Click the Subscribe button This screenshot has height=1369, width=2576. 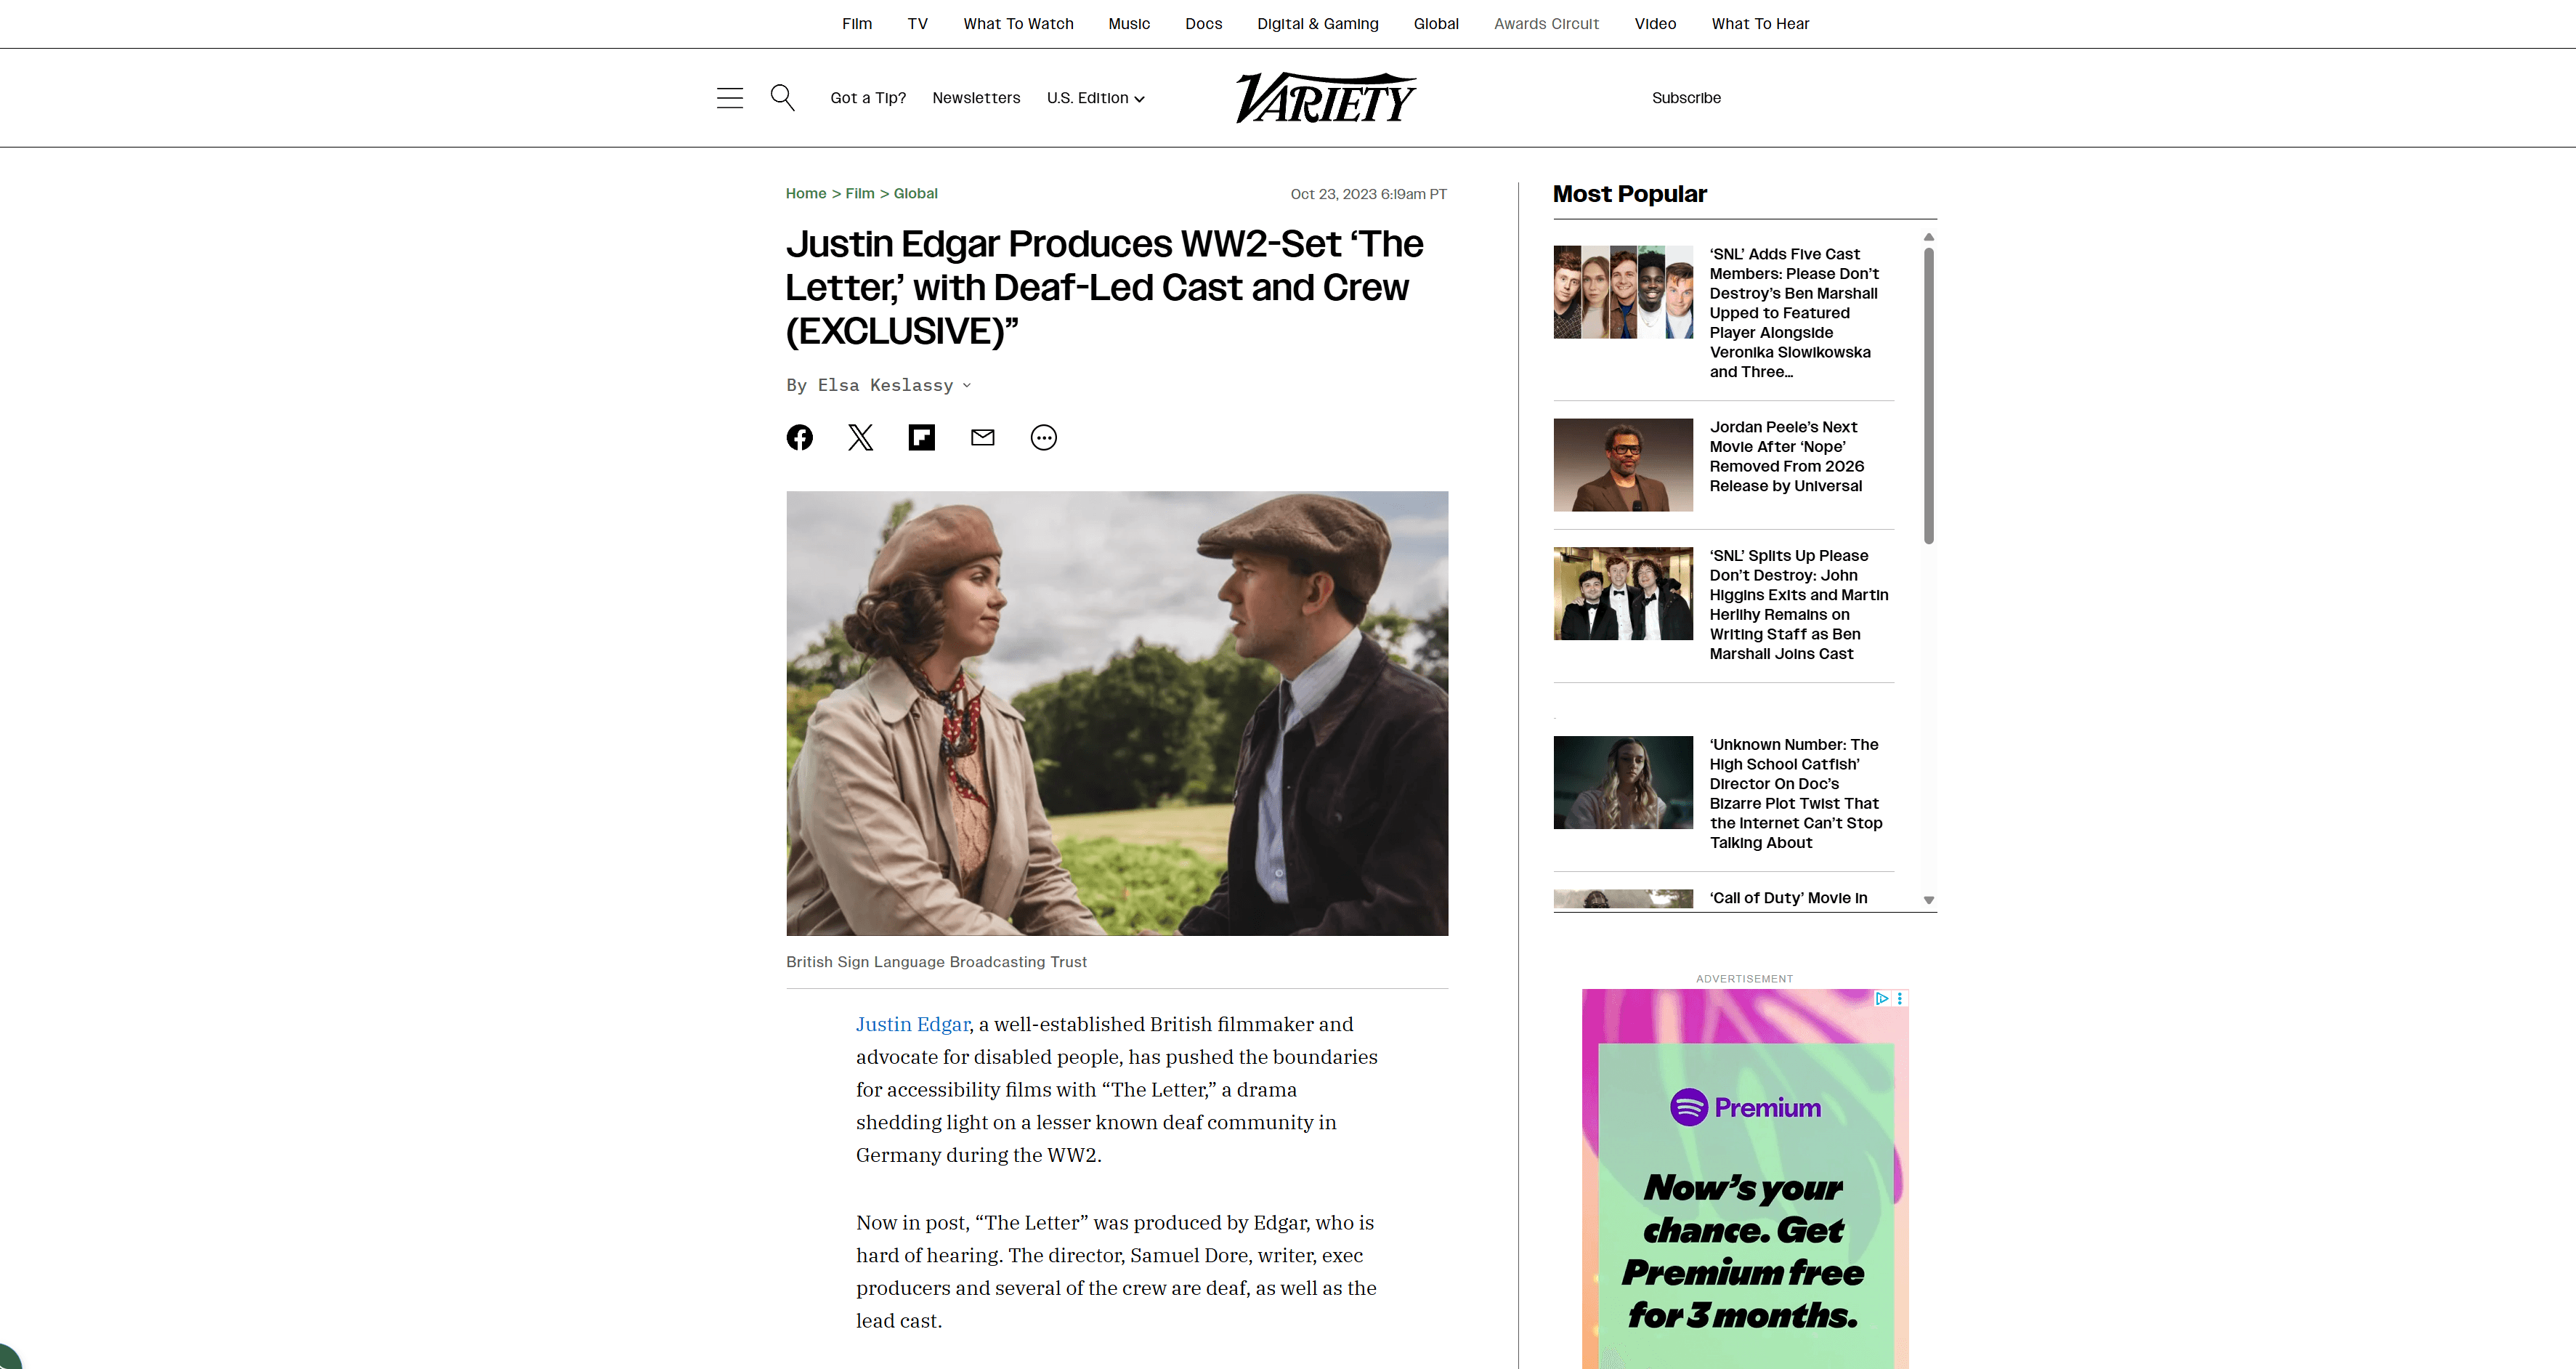[1686, 98]
